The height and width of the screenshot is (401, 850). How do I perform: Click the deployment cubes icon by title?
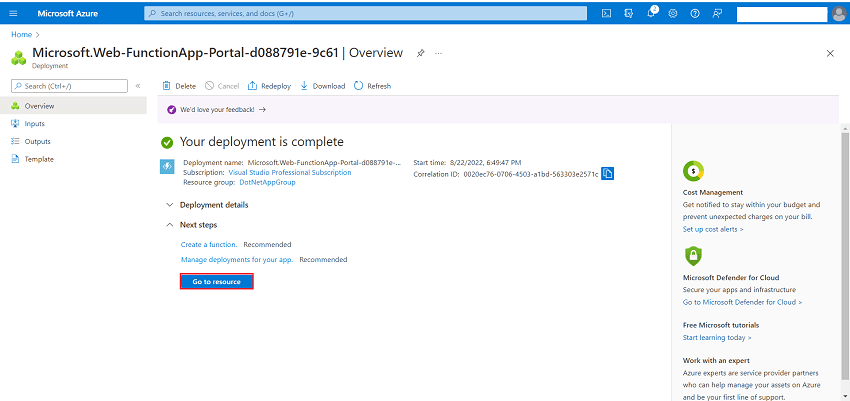coord(18,57)
